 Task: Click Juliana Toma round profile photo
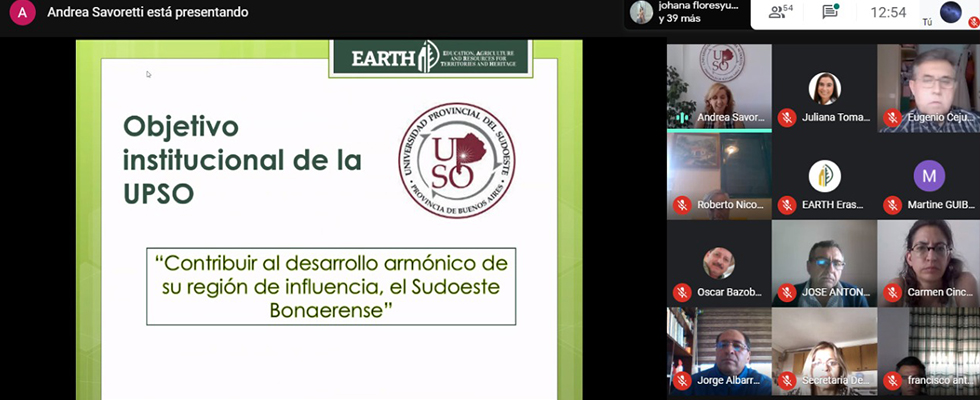pyautogui.click(x=824, y=88)
